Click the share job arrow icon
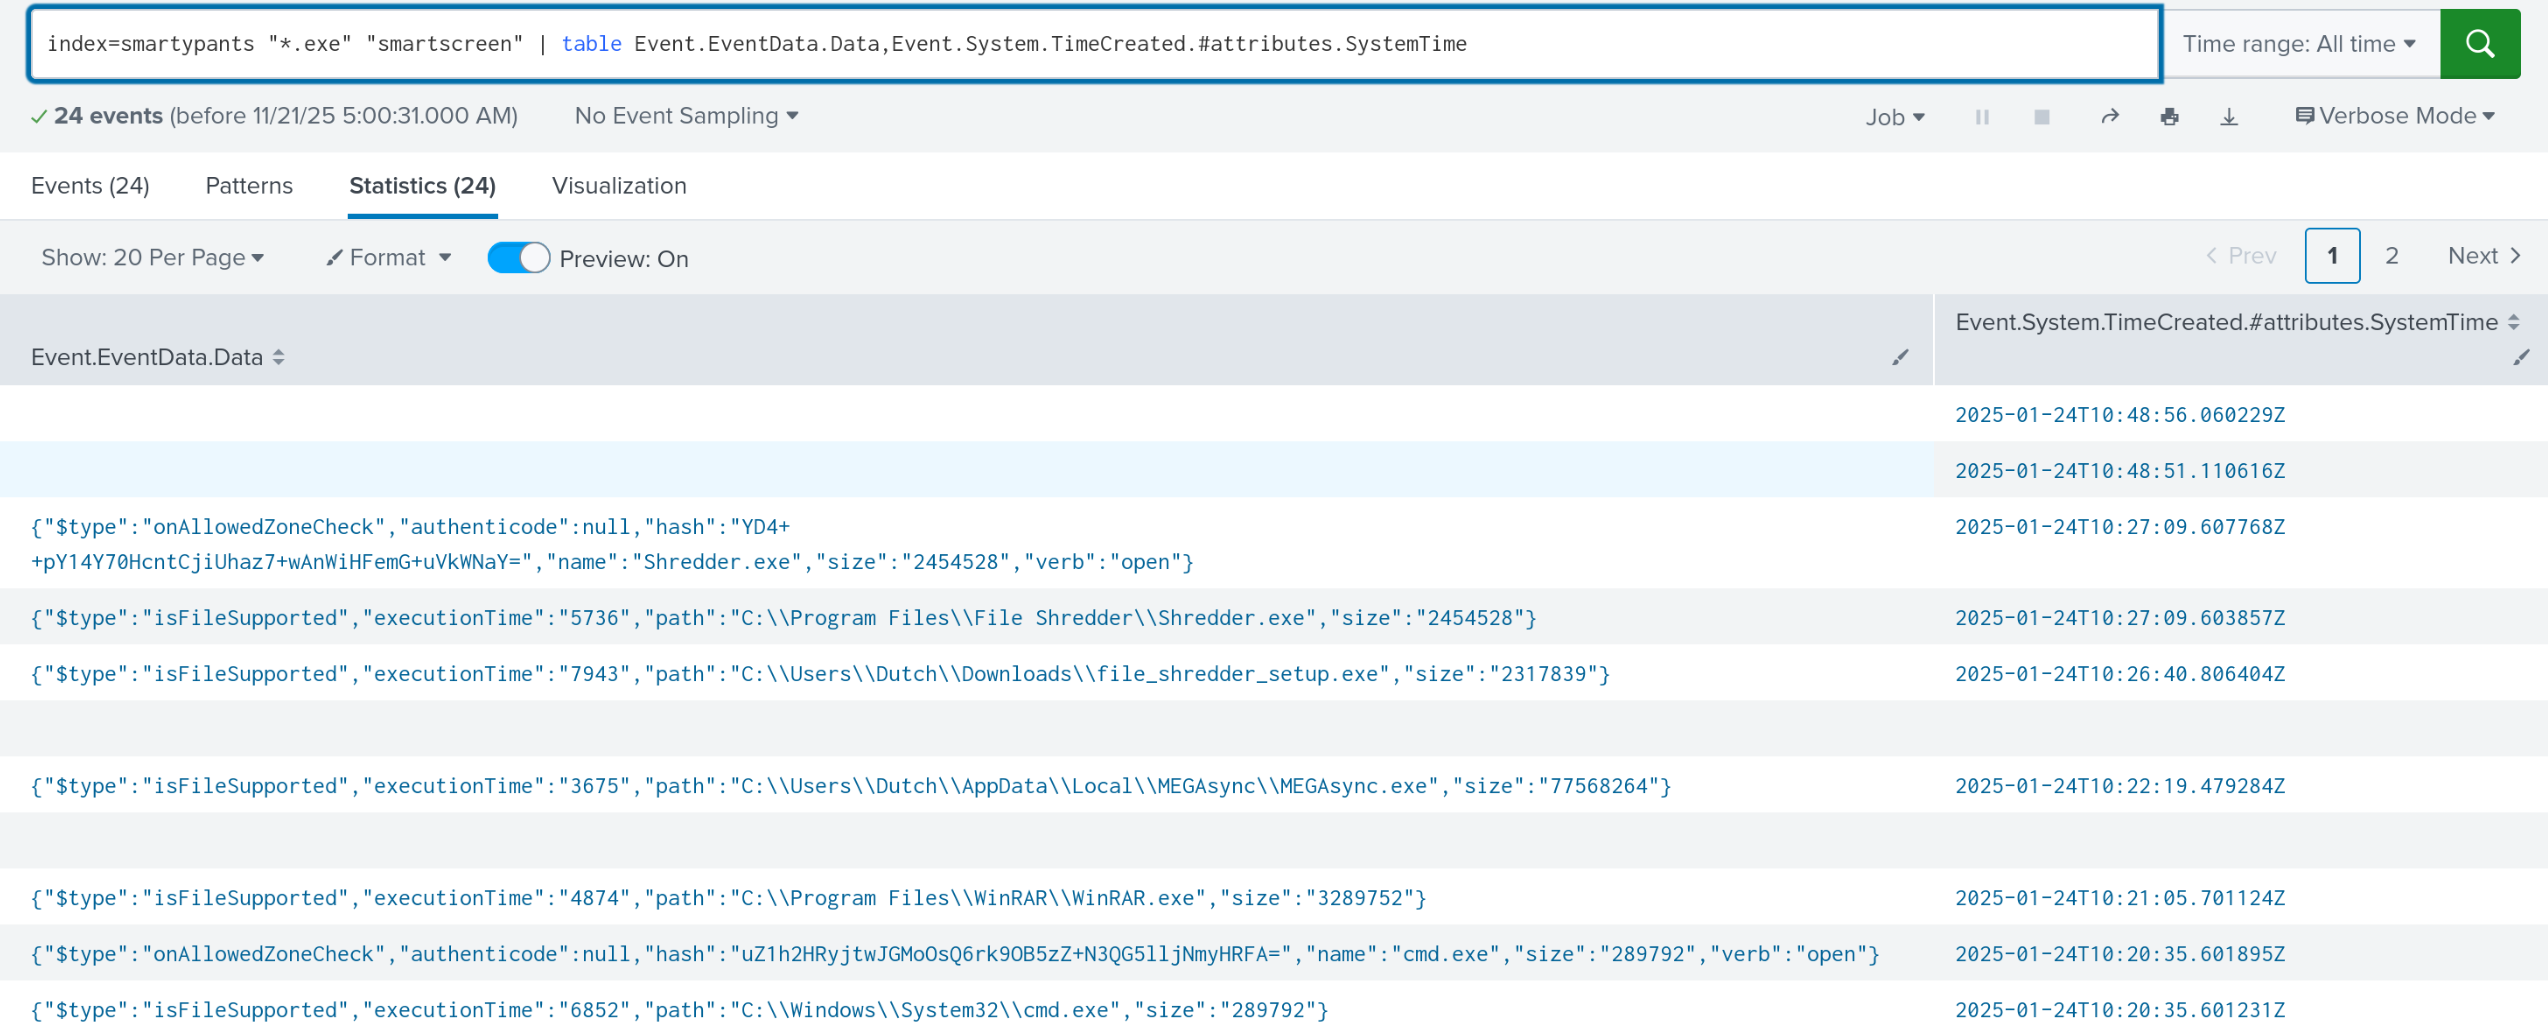Viewport: 2548px width, 1030px height. [x=2110, y=117]
